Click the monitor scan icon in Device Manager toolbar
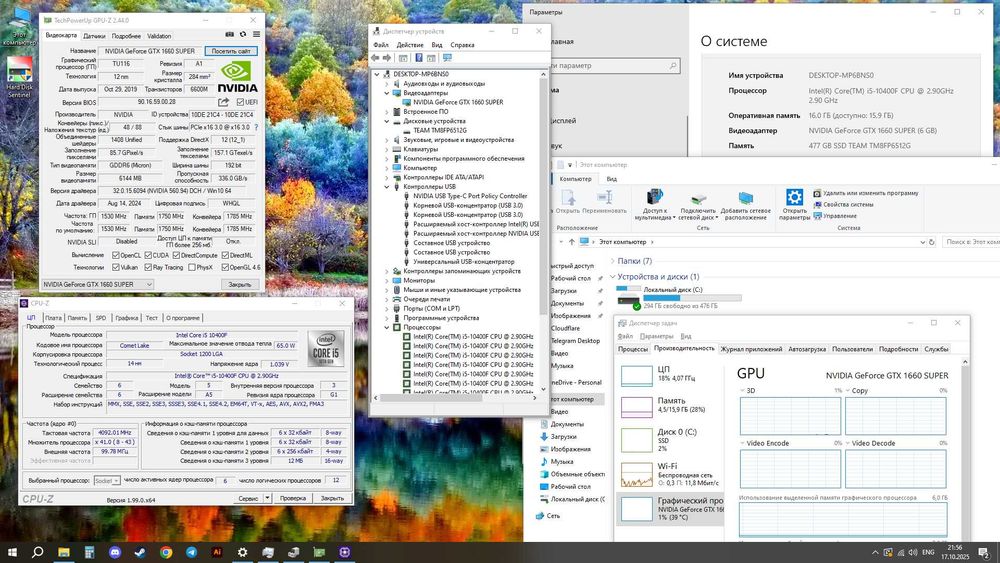This screenshot has height=563, width=1000. 447,58
